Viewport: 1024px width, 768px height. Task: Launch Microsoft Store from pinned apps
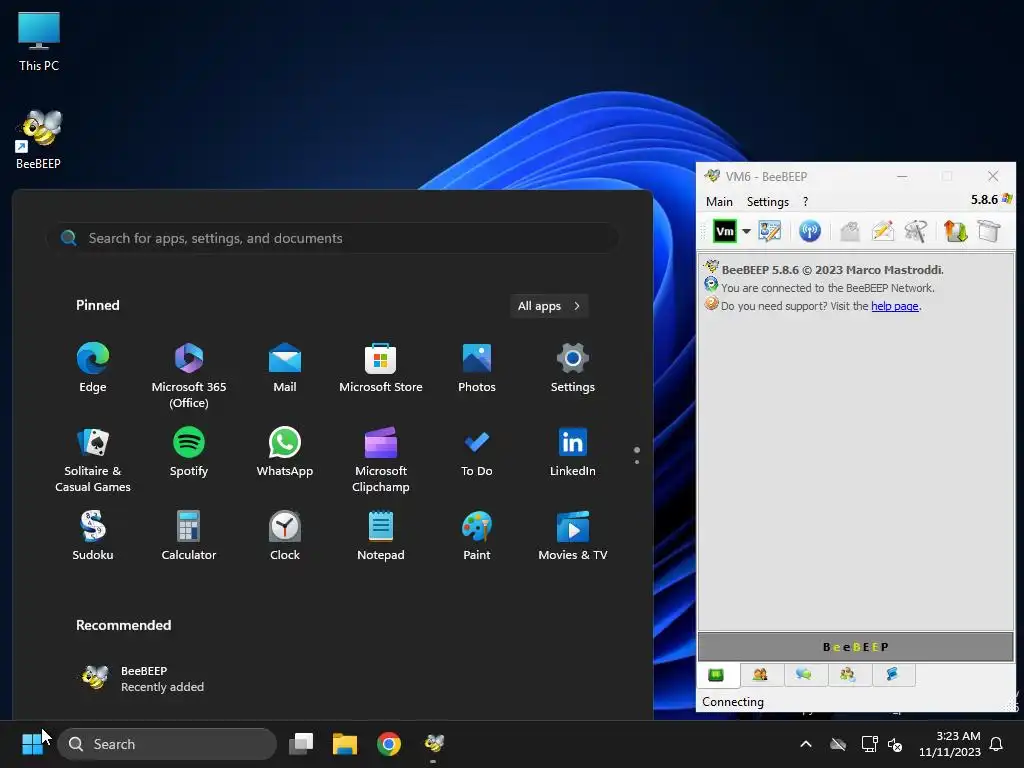[381, 368]
